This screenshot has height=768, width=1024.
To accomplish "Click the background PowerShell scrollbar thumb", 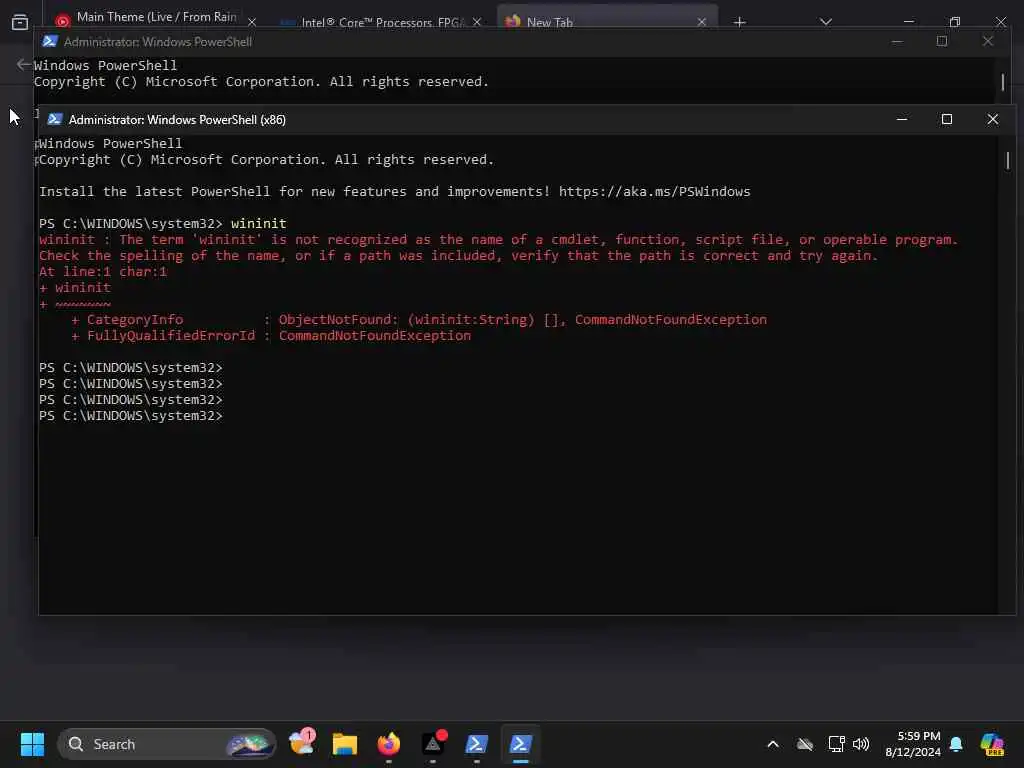I will point(1002,82).
